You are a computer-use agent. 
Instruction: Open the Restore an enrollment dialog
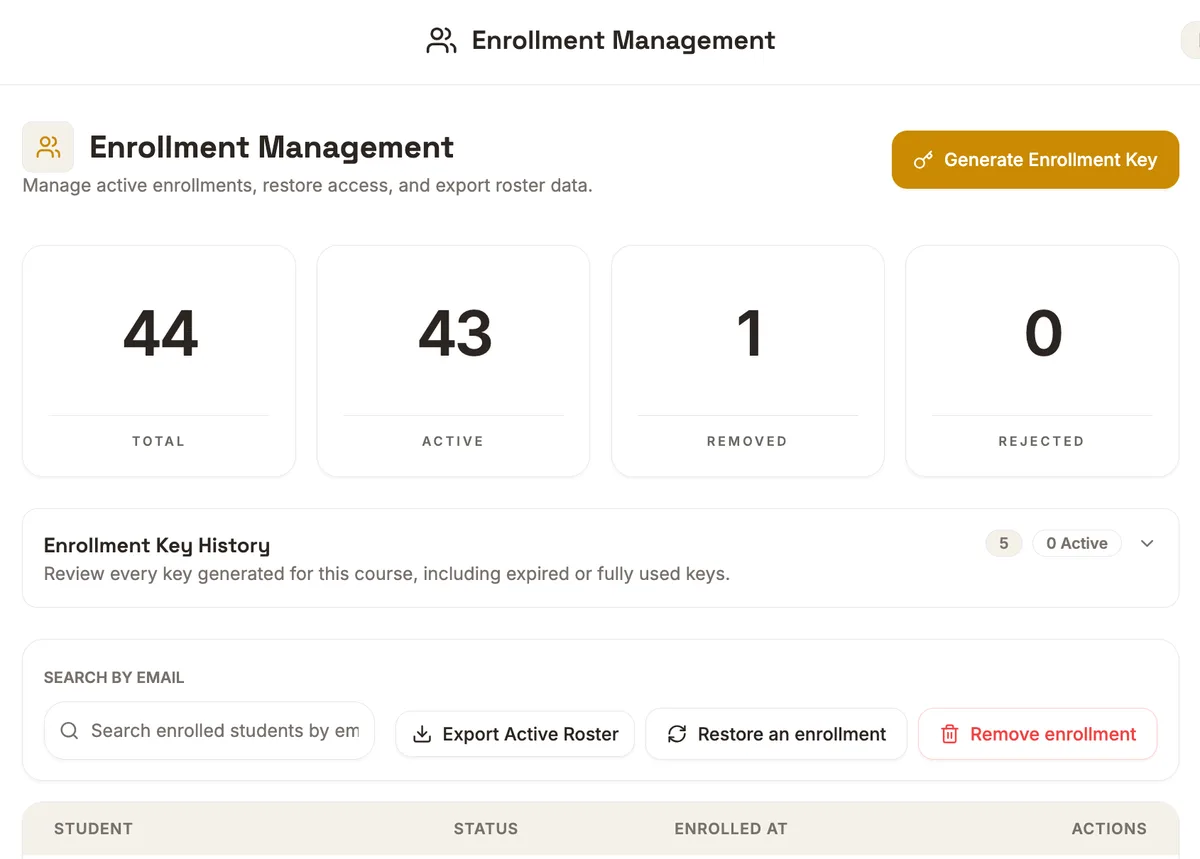776,734
